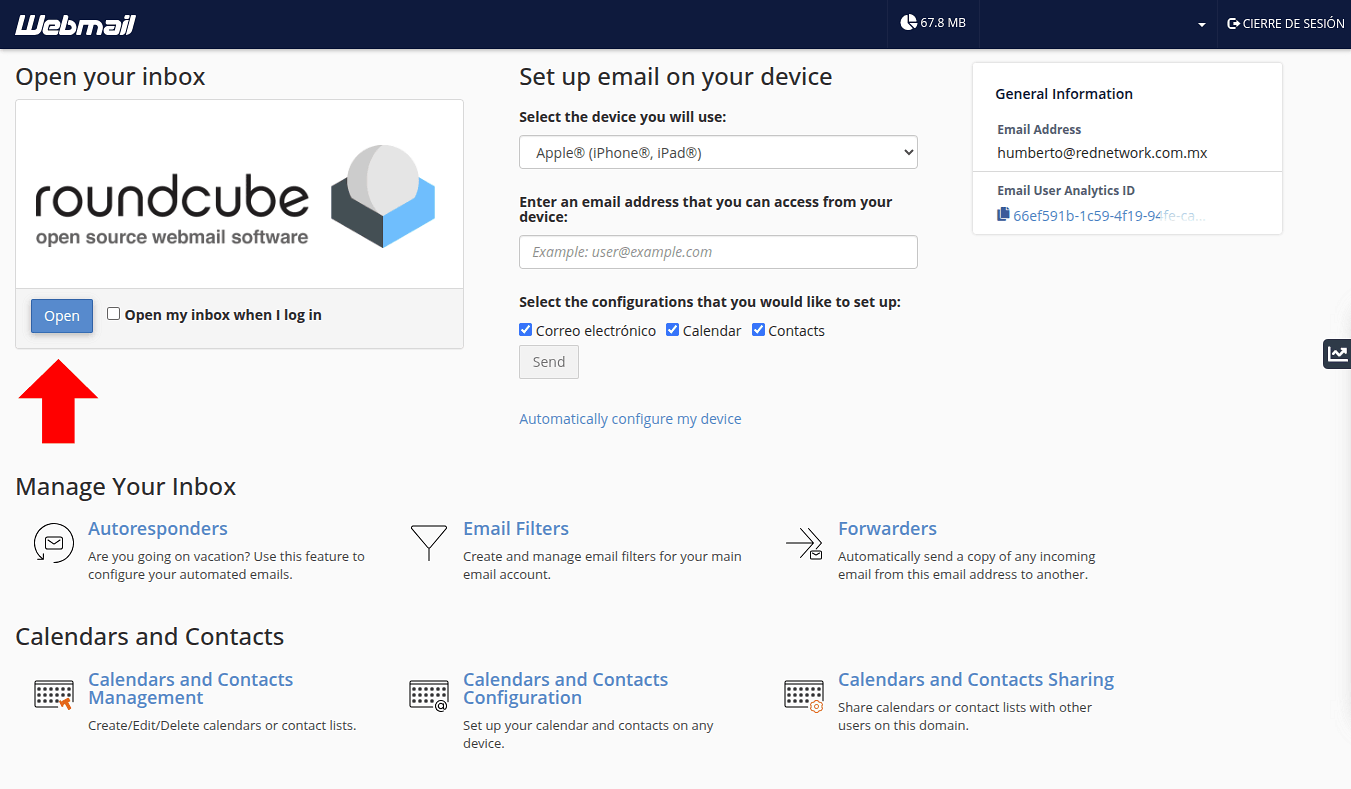
Task: Open the user account dropdown arrow
Action: [1201, 24]
